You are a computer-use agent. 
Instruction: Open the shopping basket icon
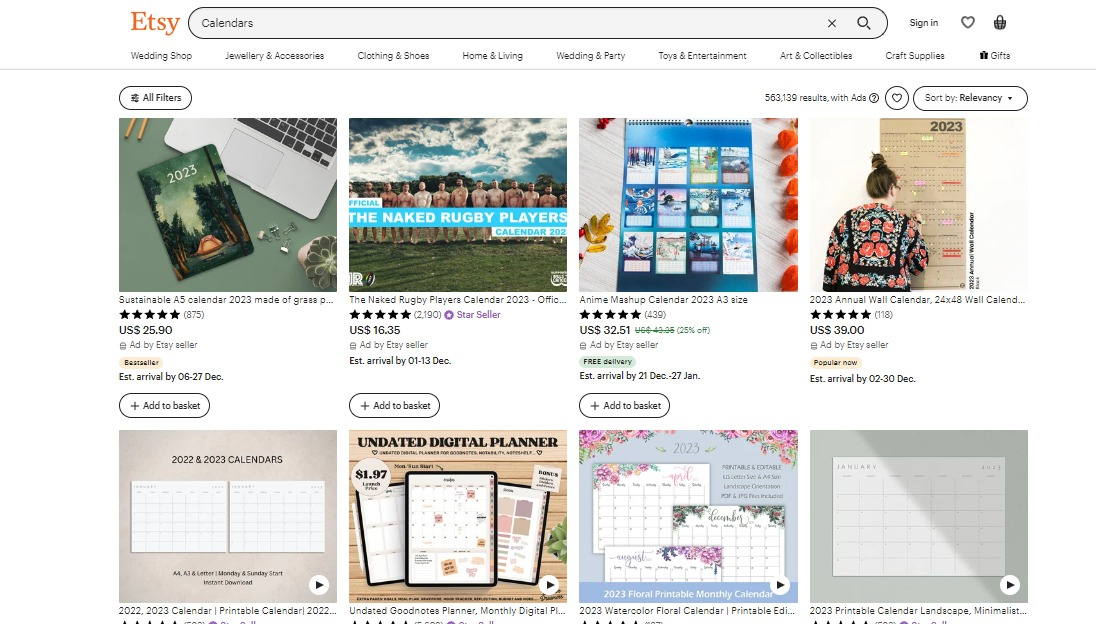1000,22
